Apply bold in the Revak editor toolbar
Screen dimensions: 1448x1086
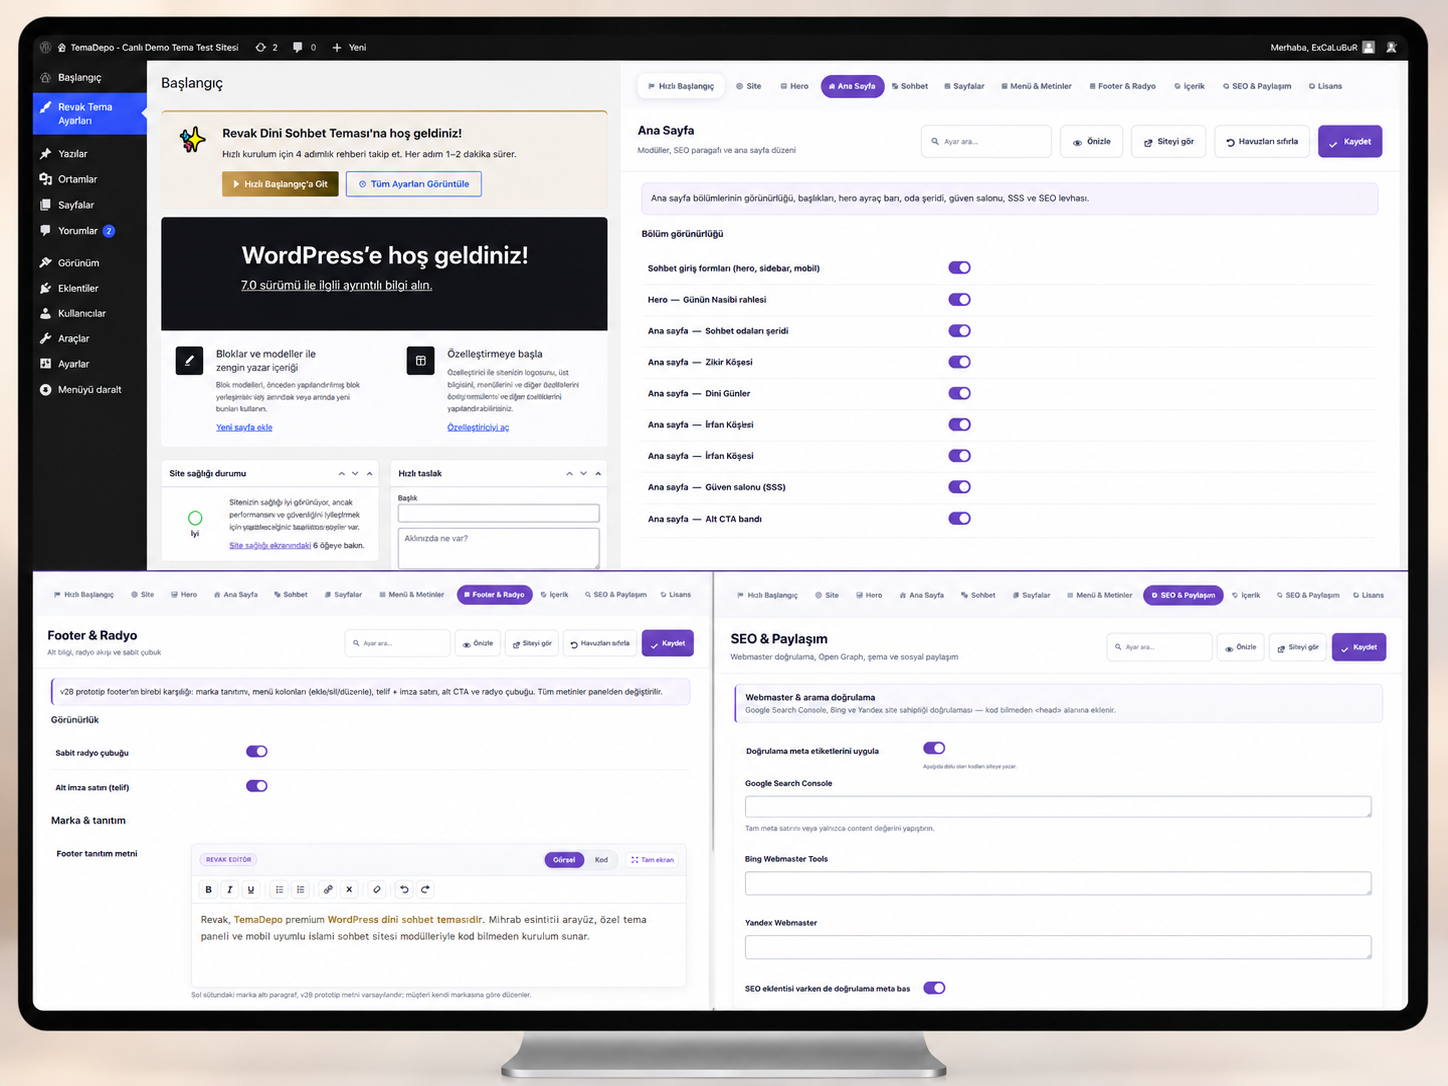pos(208,889)
